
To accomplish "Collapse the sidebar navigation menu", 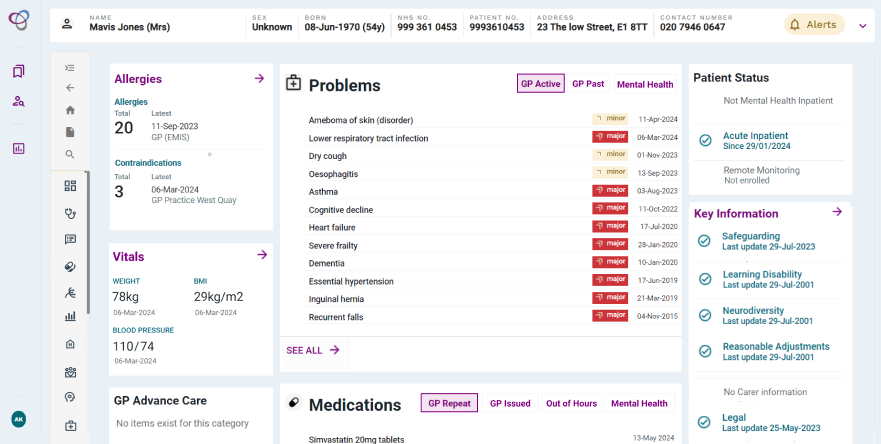I will coord(70,68).
